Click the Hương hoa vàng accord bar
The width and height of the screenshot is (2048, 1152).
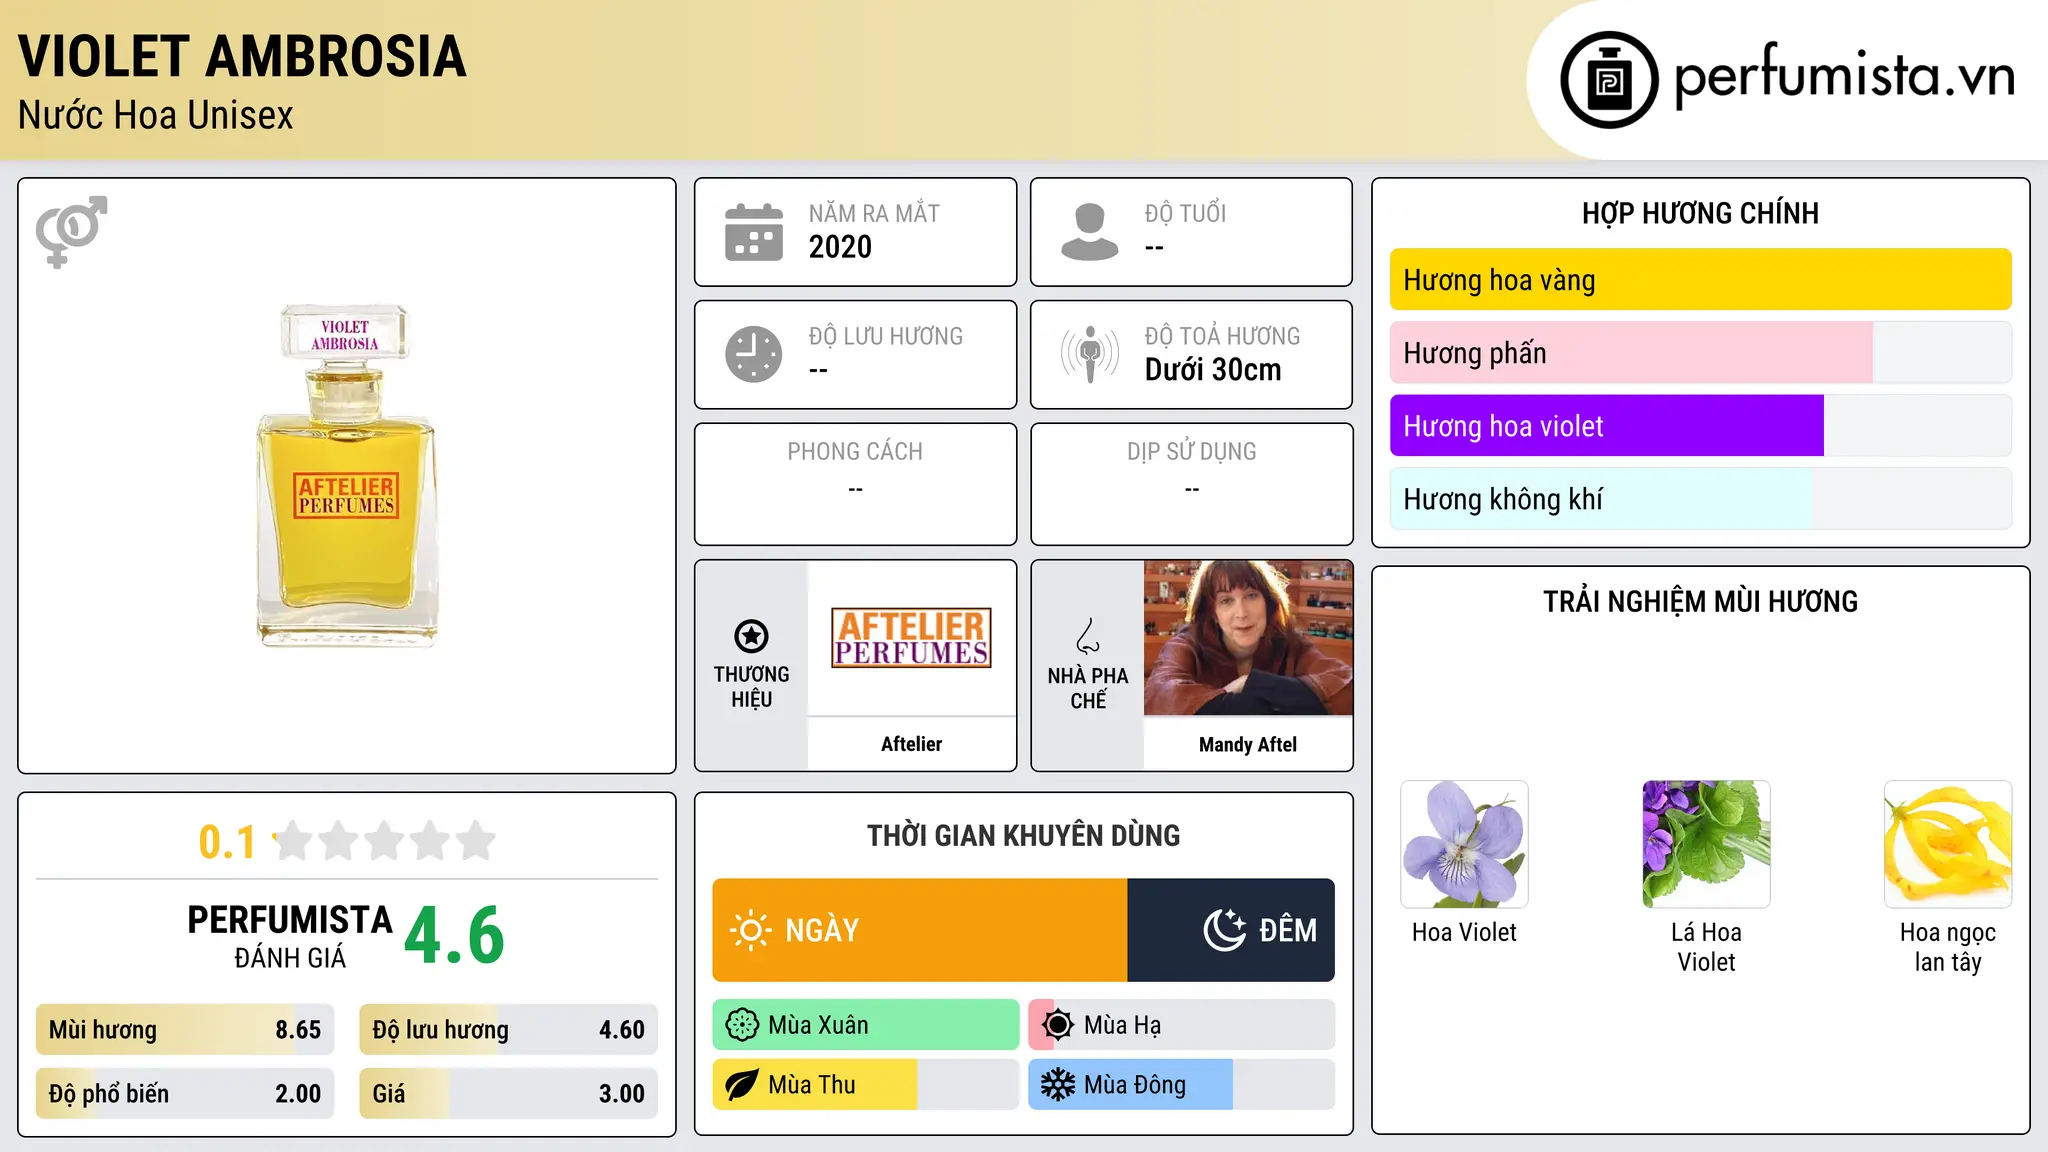(x=1701, y=280)
